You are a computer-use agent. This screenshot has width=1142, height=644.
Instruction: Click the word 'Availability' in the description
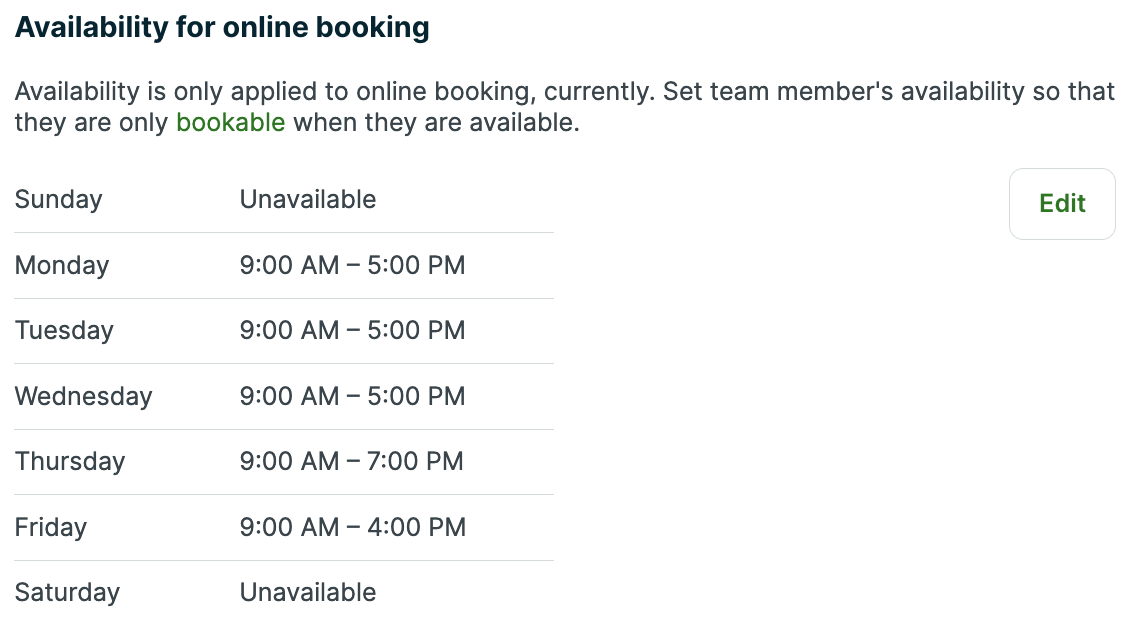coord(76,92)
